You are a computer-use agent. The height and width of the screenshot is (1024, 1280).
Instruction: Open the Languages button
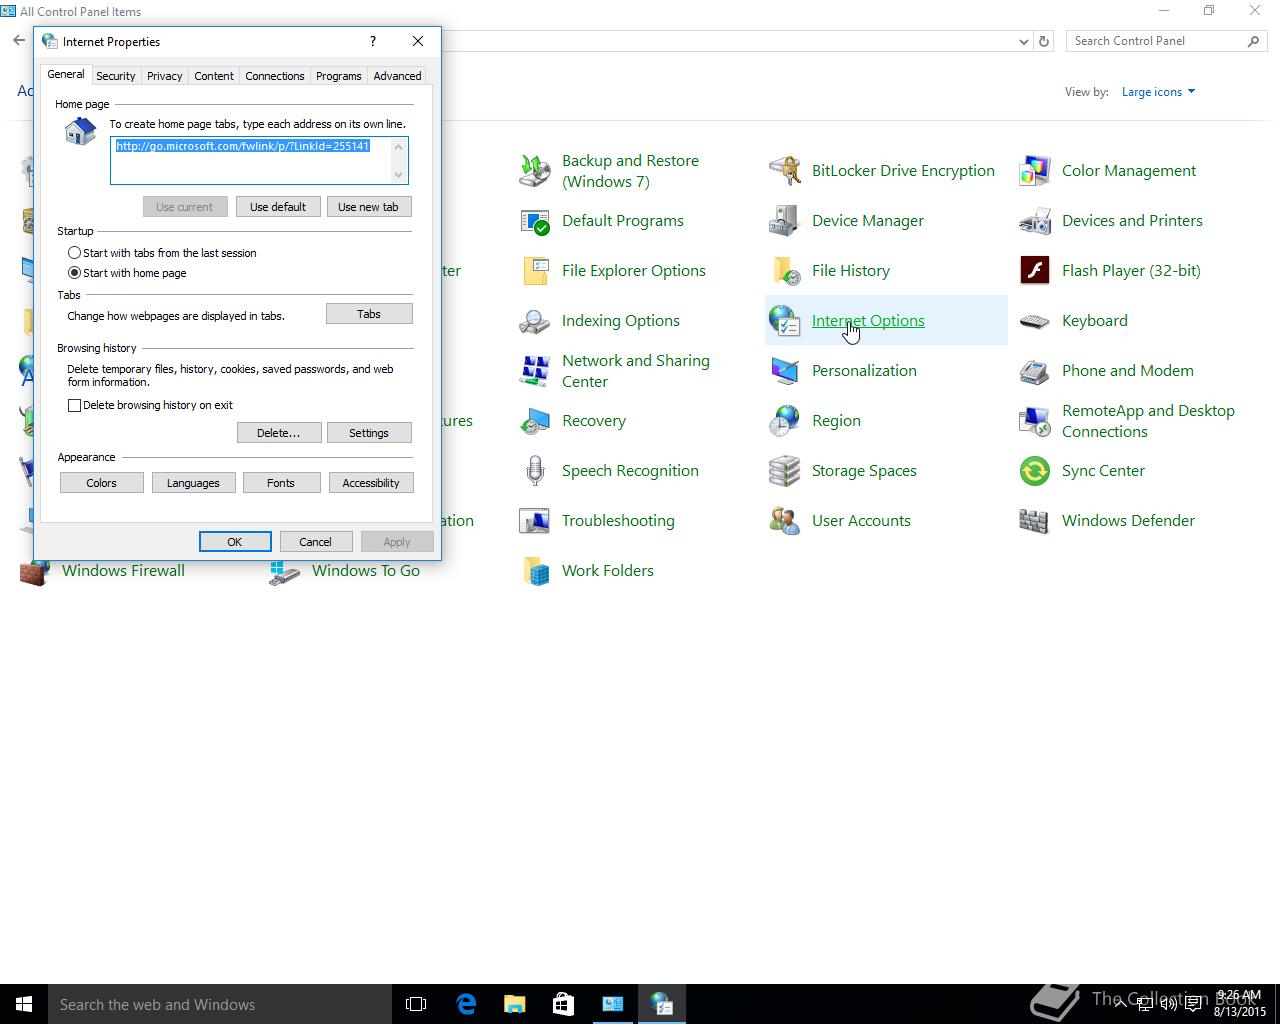pos(193,483)
